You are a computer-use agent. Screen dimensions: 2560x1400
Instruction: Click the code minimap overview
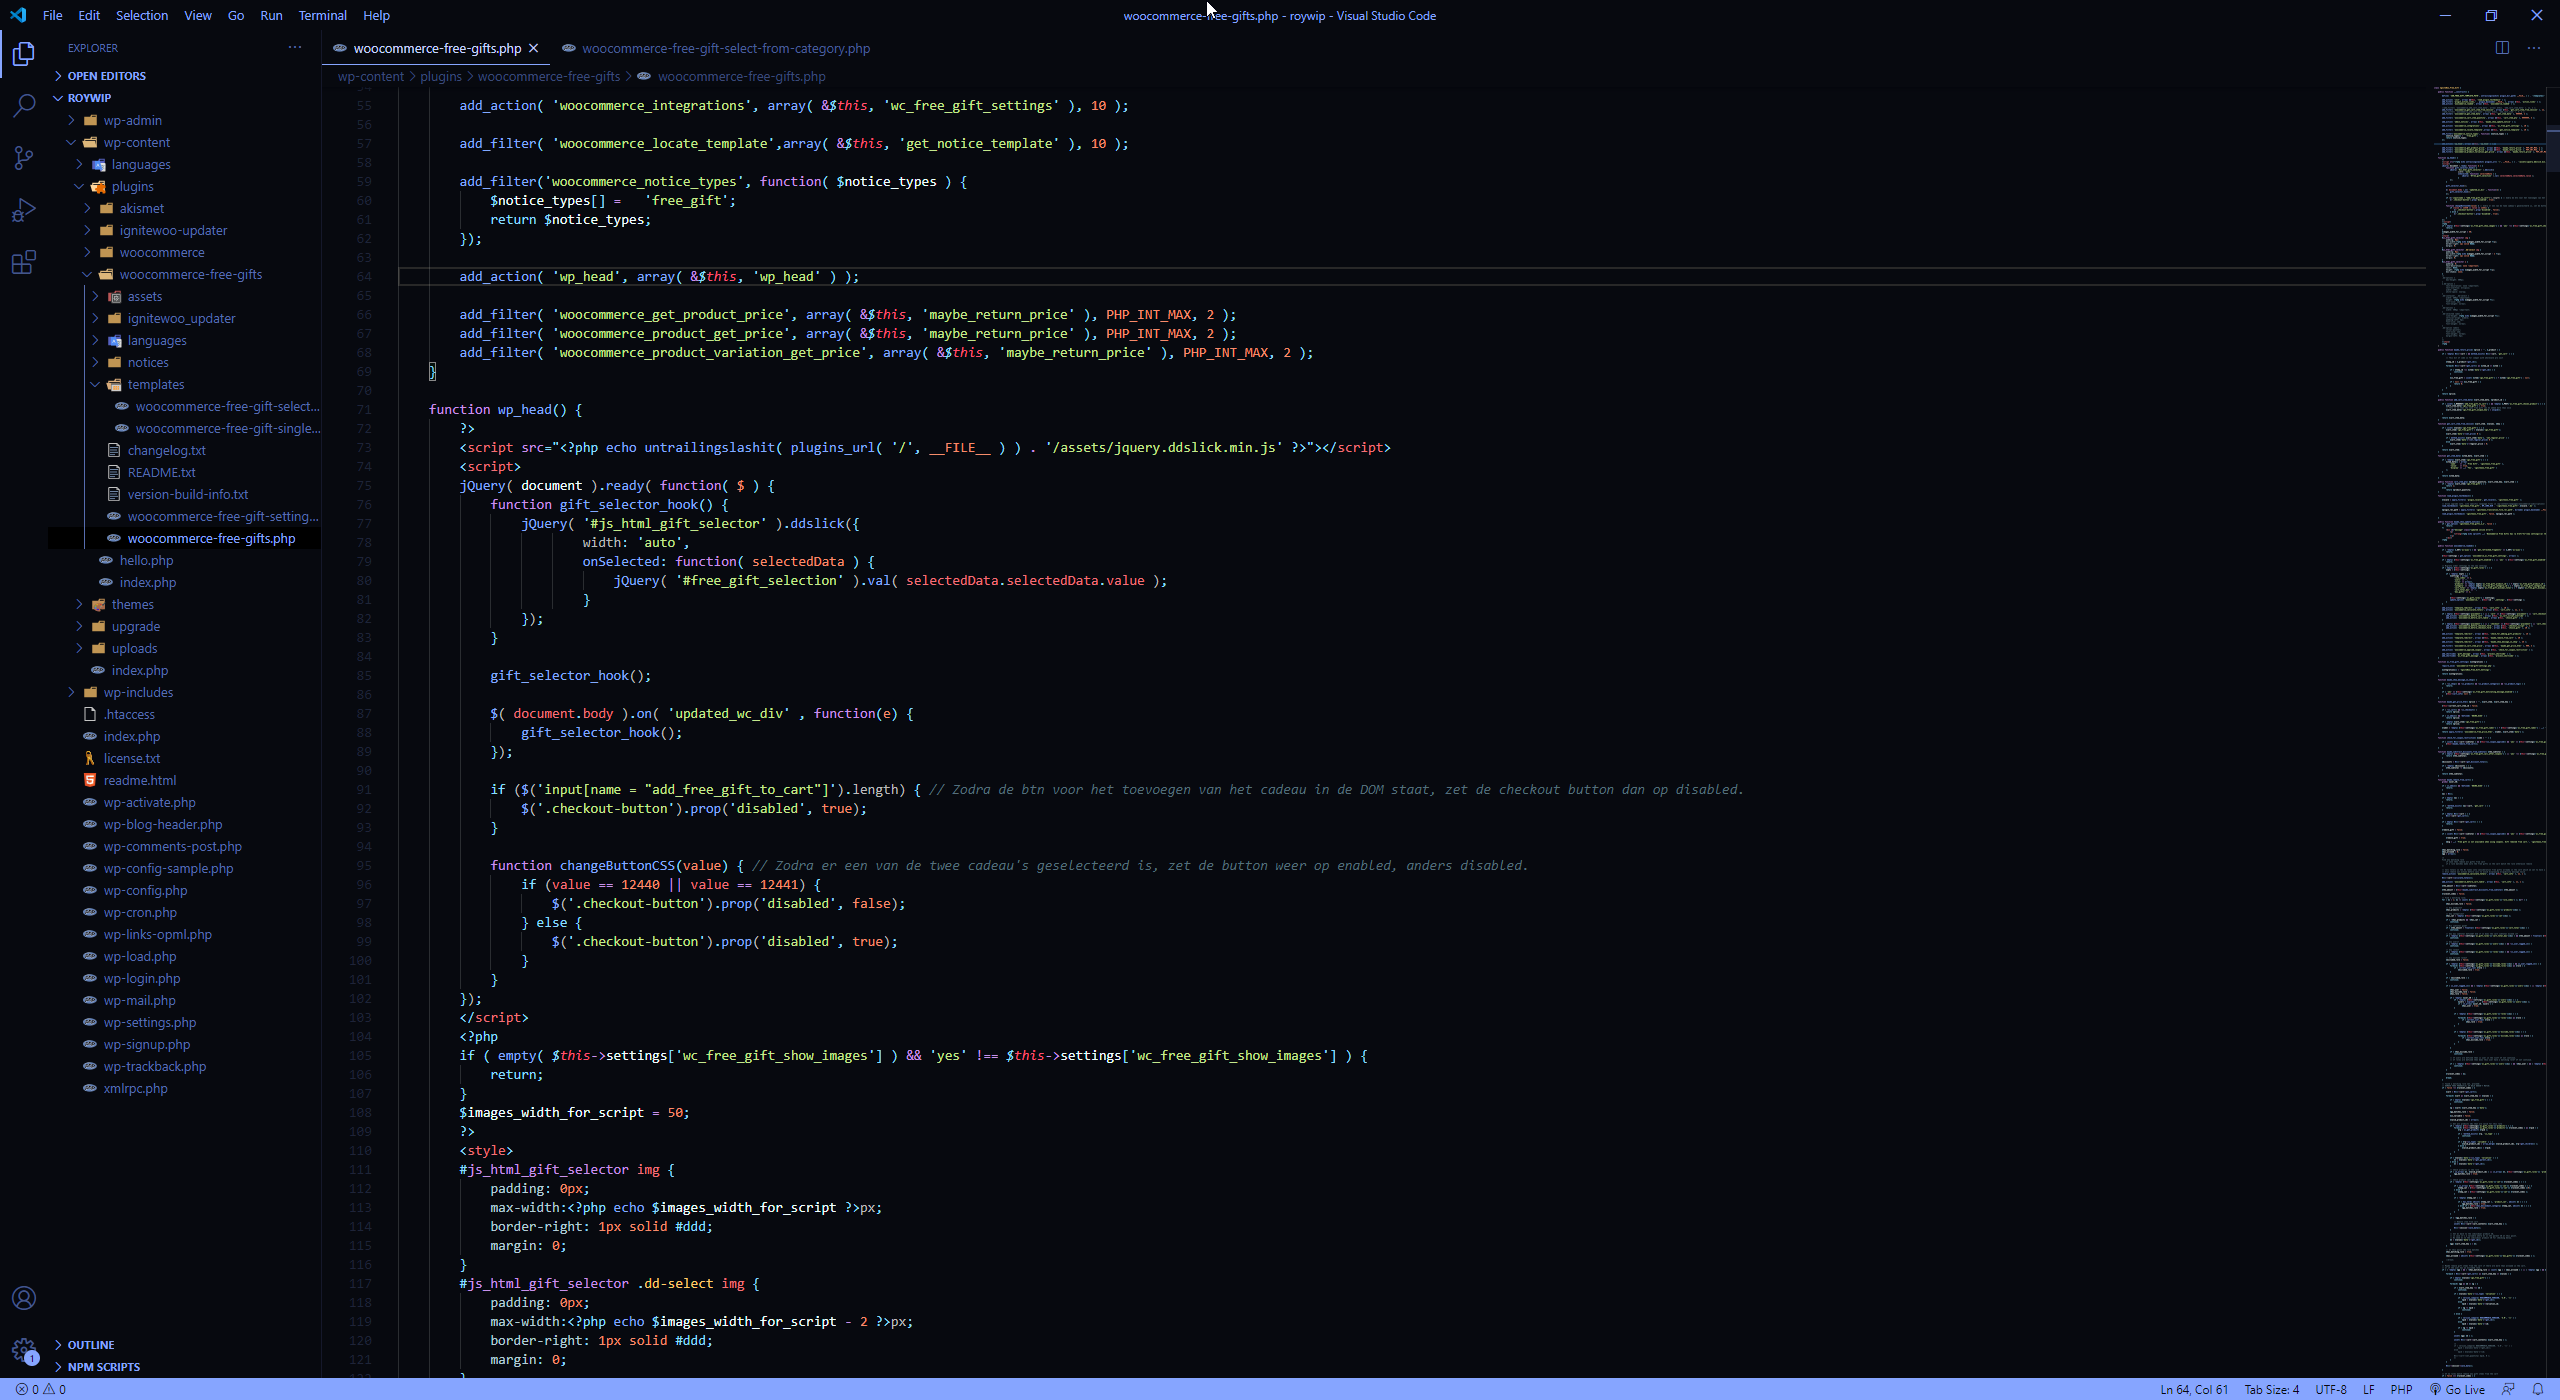[x=2490, y=600]
